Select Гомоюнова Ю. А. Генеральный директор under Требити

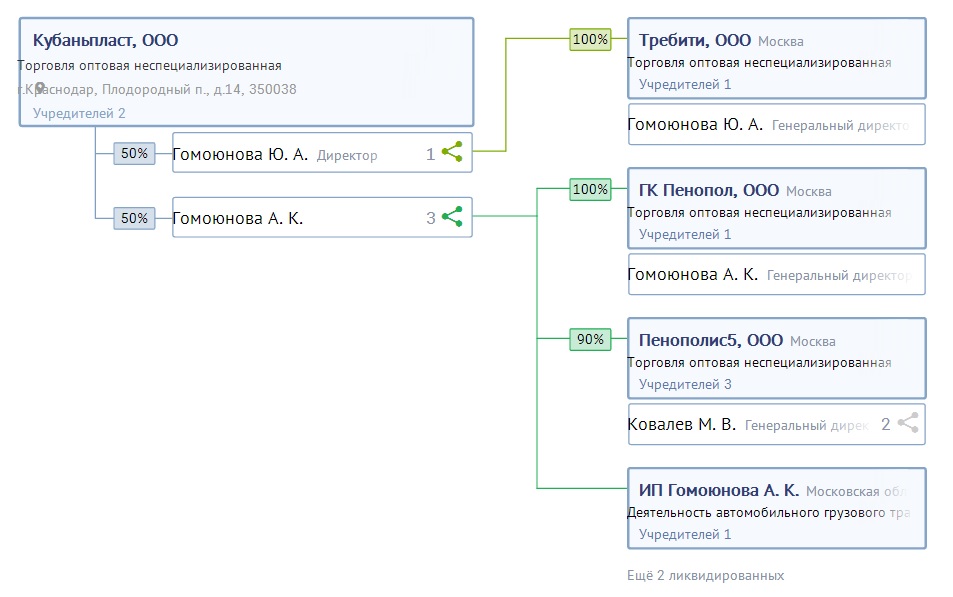tap(694, 125)
